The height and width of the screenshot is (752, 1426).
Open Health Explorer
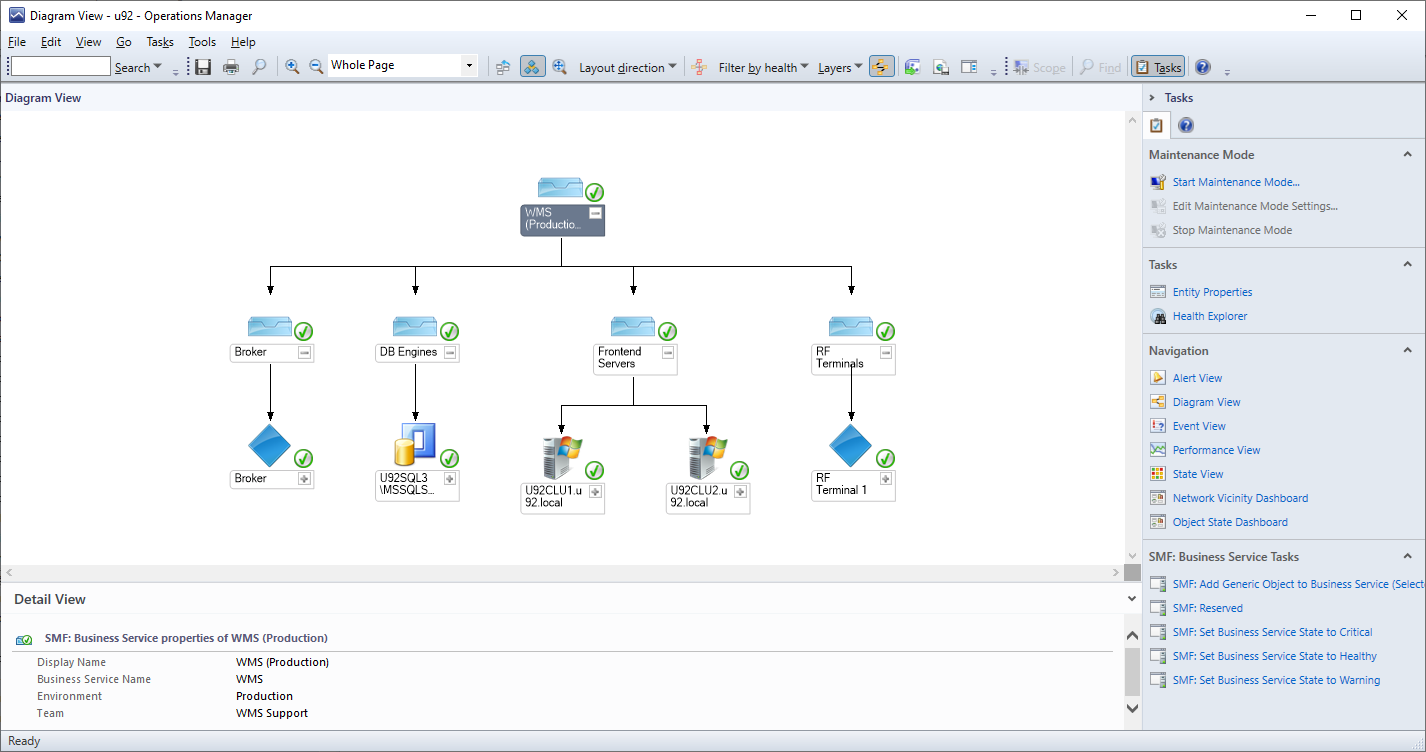tap(1210, 316)
